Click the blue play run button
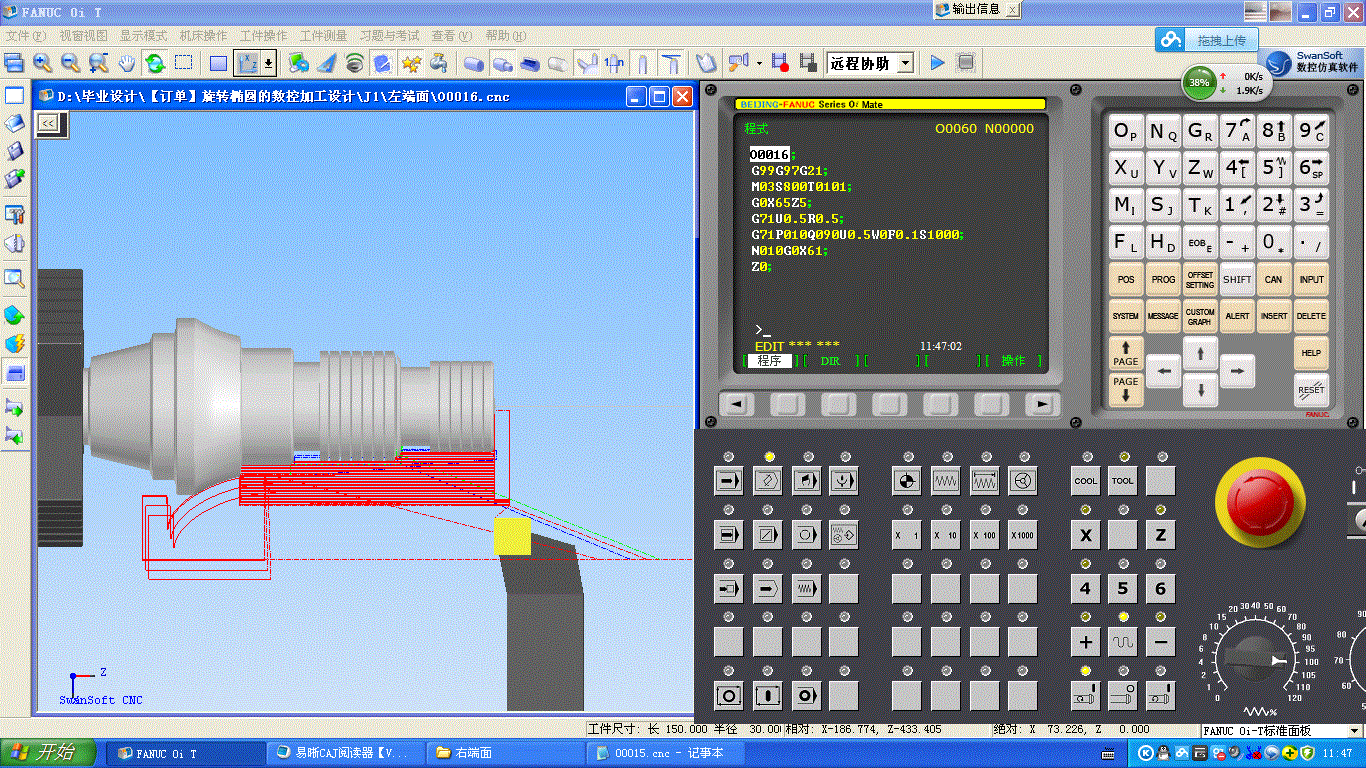Viewport: 1366px width, 768px height. click(937, 63)
